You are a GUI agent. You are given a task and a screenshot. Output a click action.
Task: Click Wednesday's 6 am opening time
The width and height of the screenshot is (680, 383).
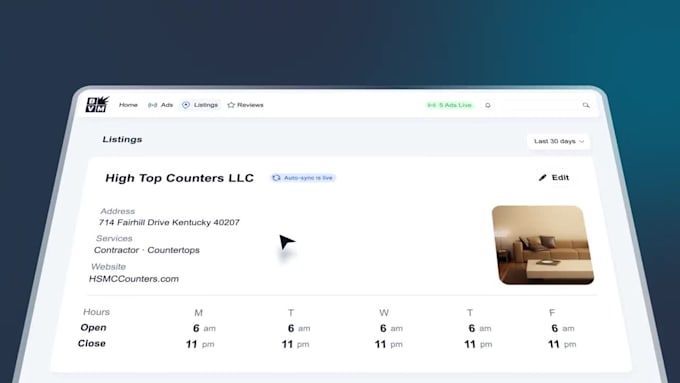coord(391,328)
